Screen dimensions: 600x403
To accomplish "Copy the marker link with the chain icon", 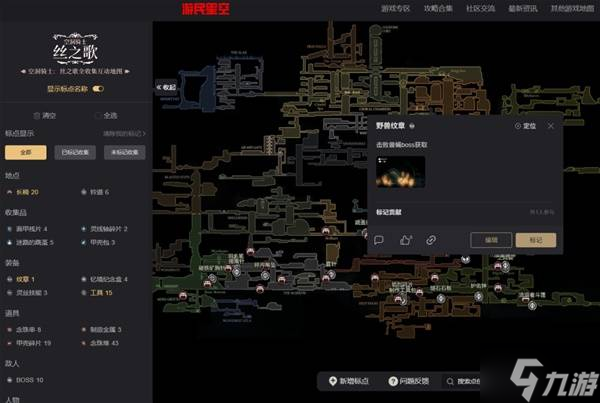I will tap(431, 240).
